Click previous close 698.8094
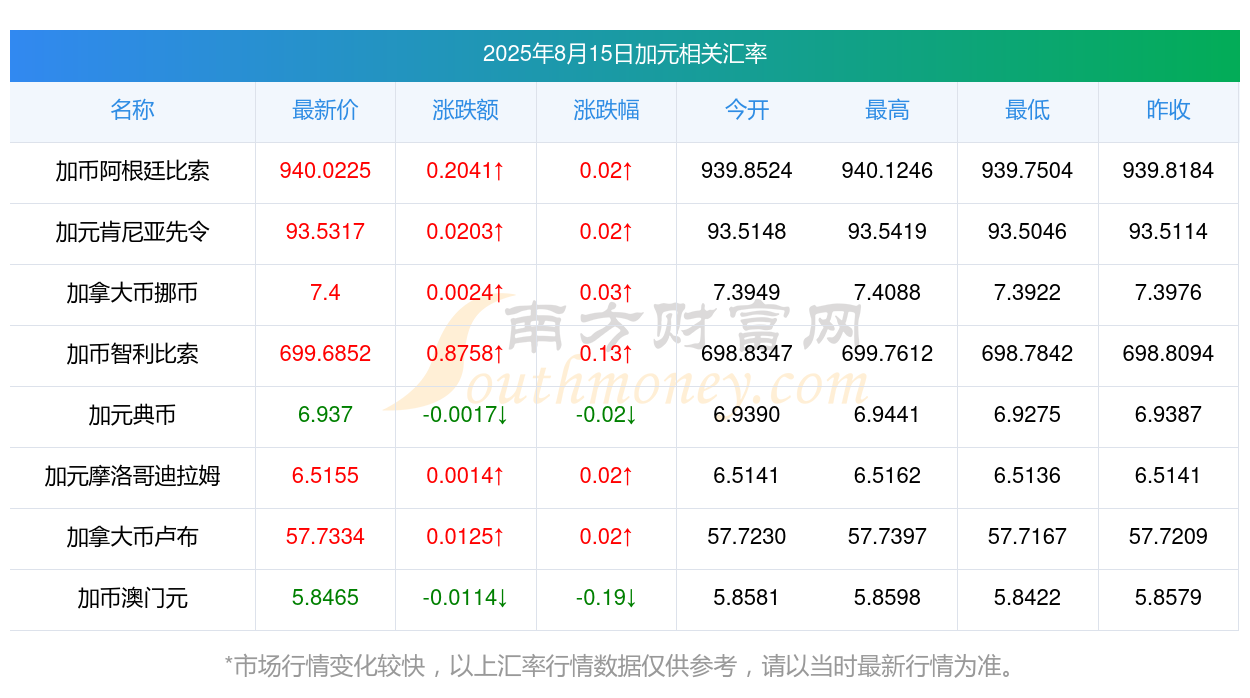Image resolution: width=1250 pixels, height=698 pixels. click(1168, 354)
